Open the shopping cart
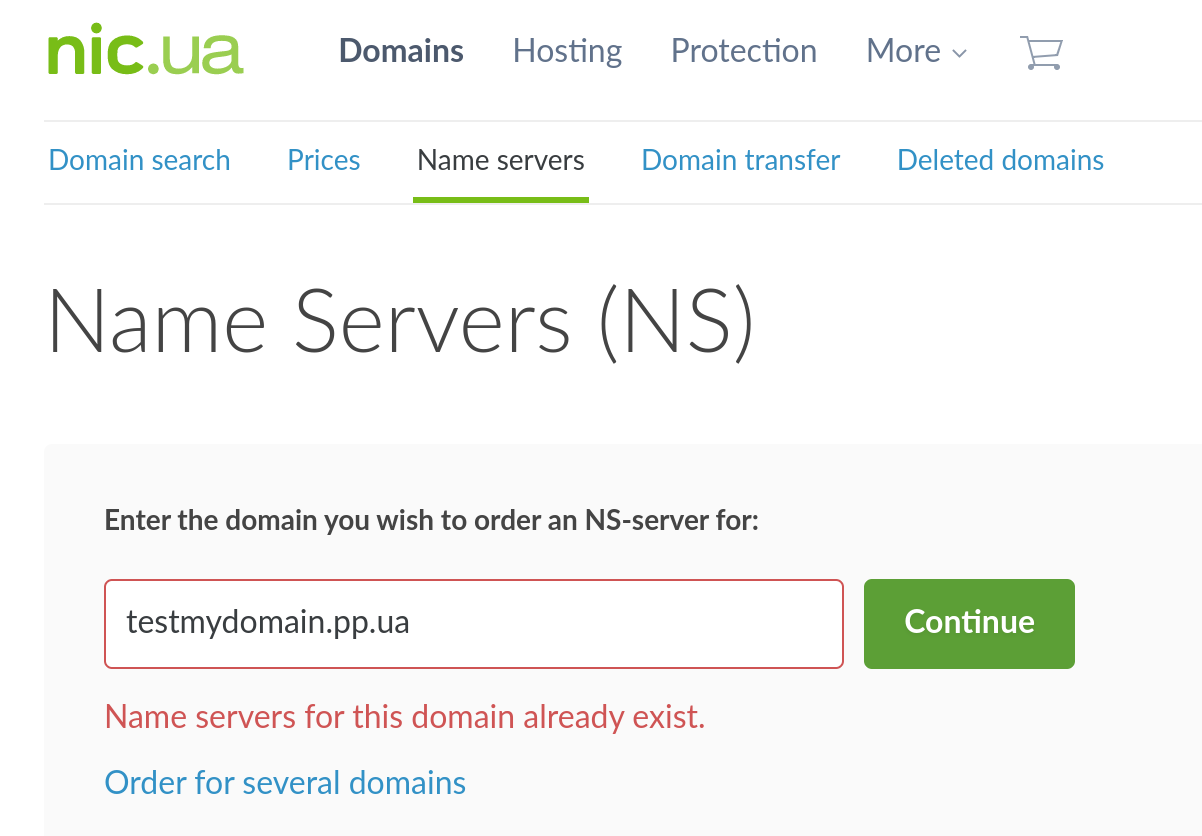 click(x=1041, y=52)
